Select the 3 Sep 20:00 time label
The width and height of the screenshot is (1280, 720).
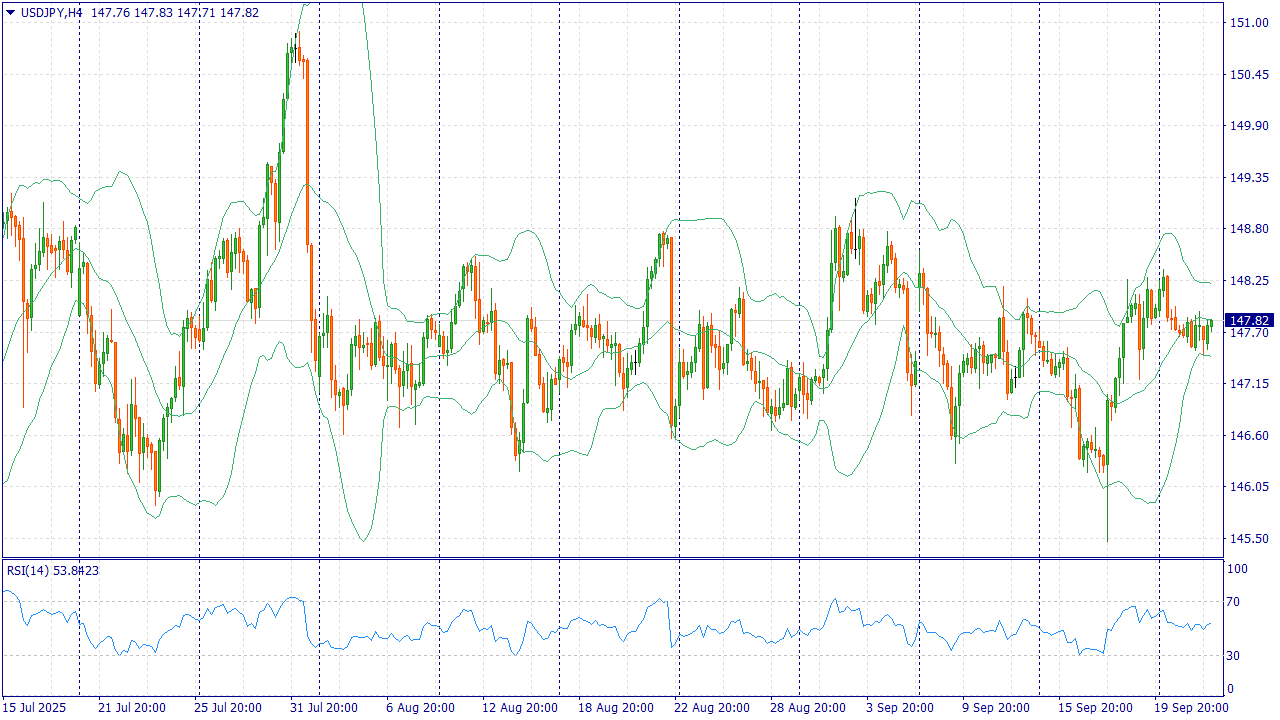point(900,708)
